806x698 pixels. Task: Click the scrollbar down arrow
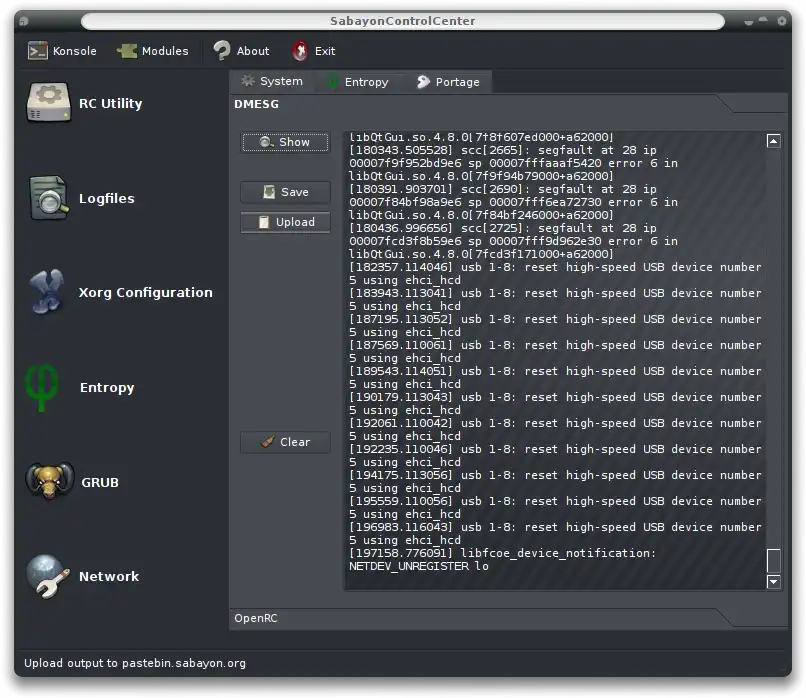tap(773, 582)
